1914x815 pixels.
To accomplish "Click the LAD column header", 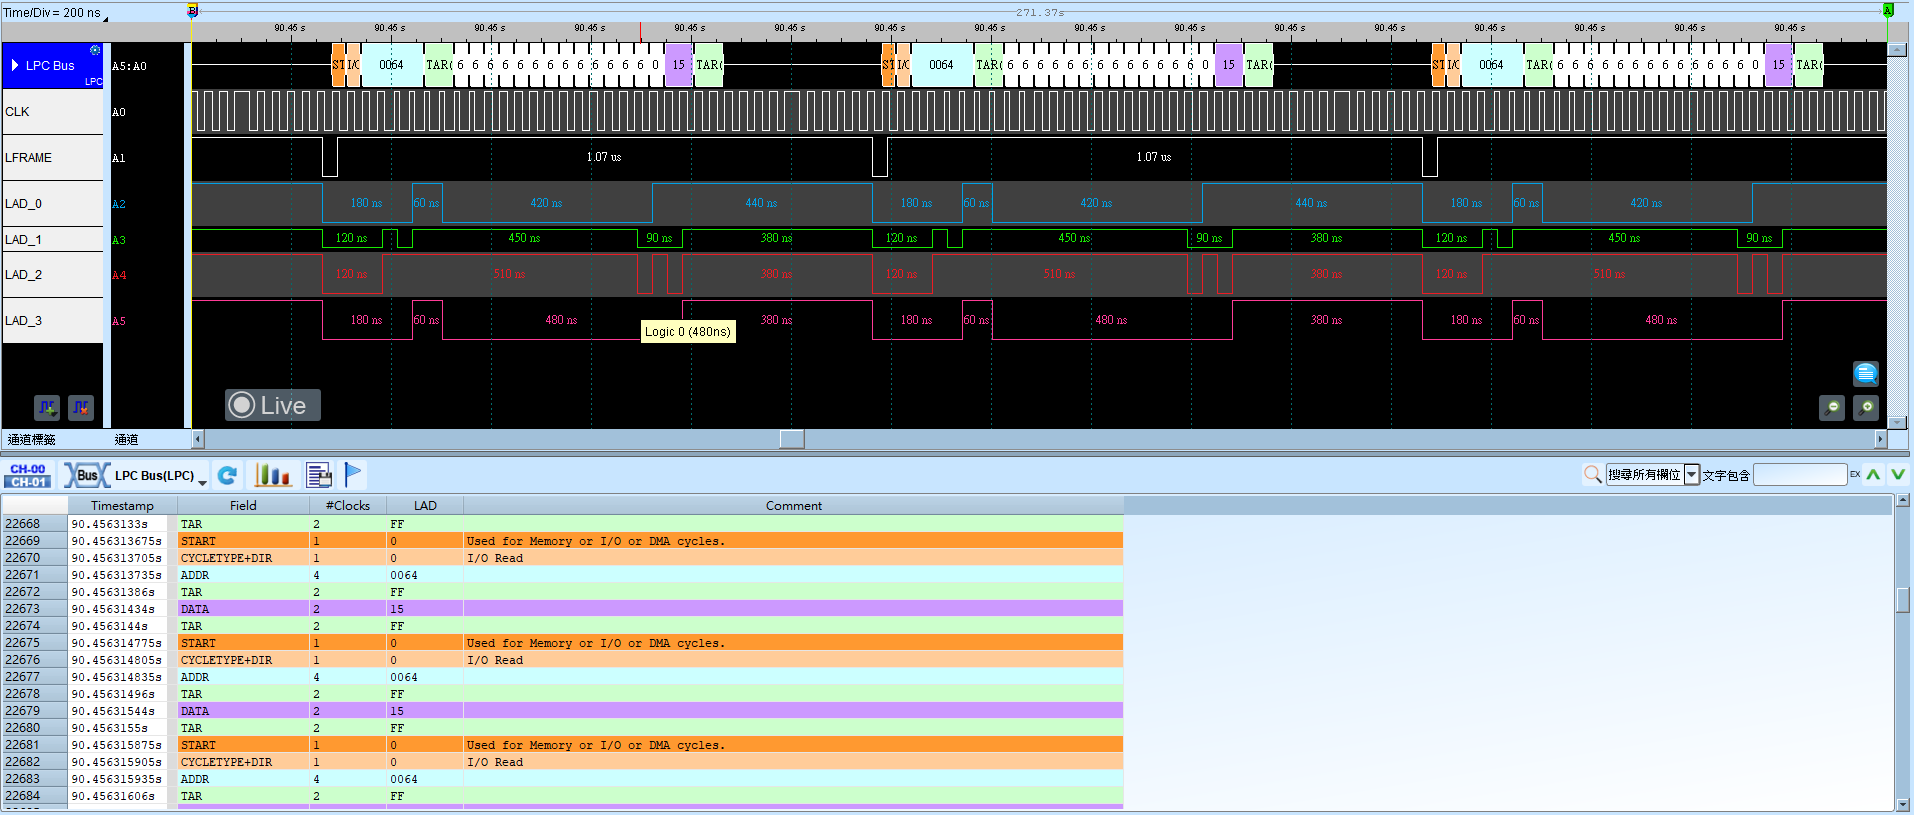I will [425, 506].
